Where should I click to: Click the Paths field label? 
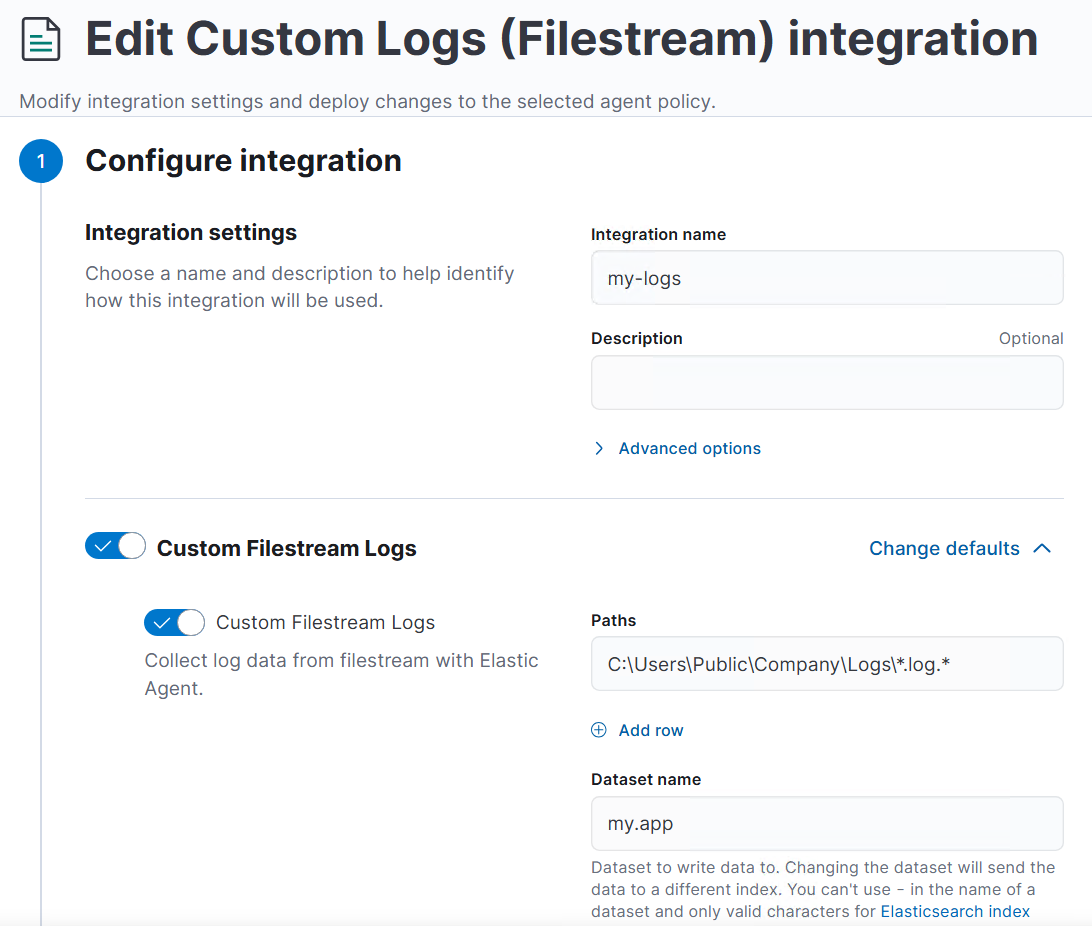[613, 620]
